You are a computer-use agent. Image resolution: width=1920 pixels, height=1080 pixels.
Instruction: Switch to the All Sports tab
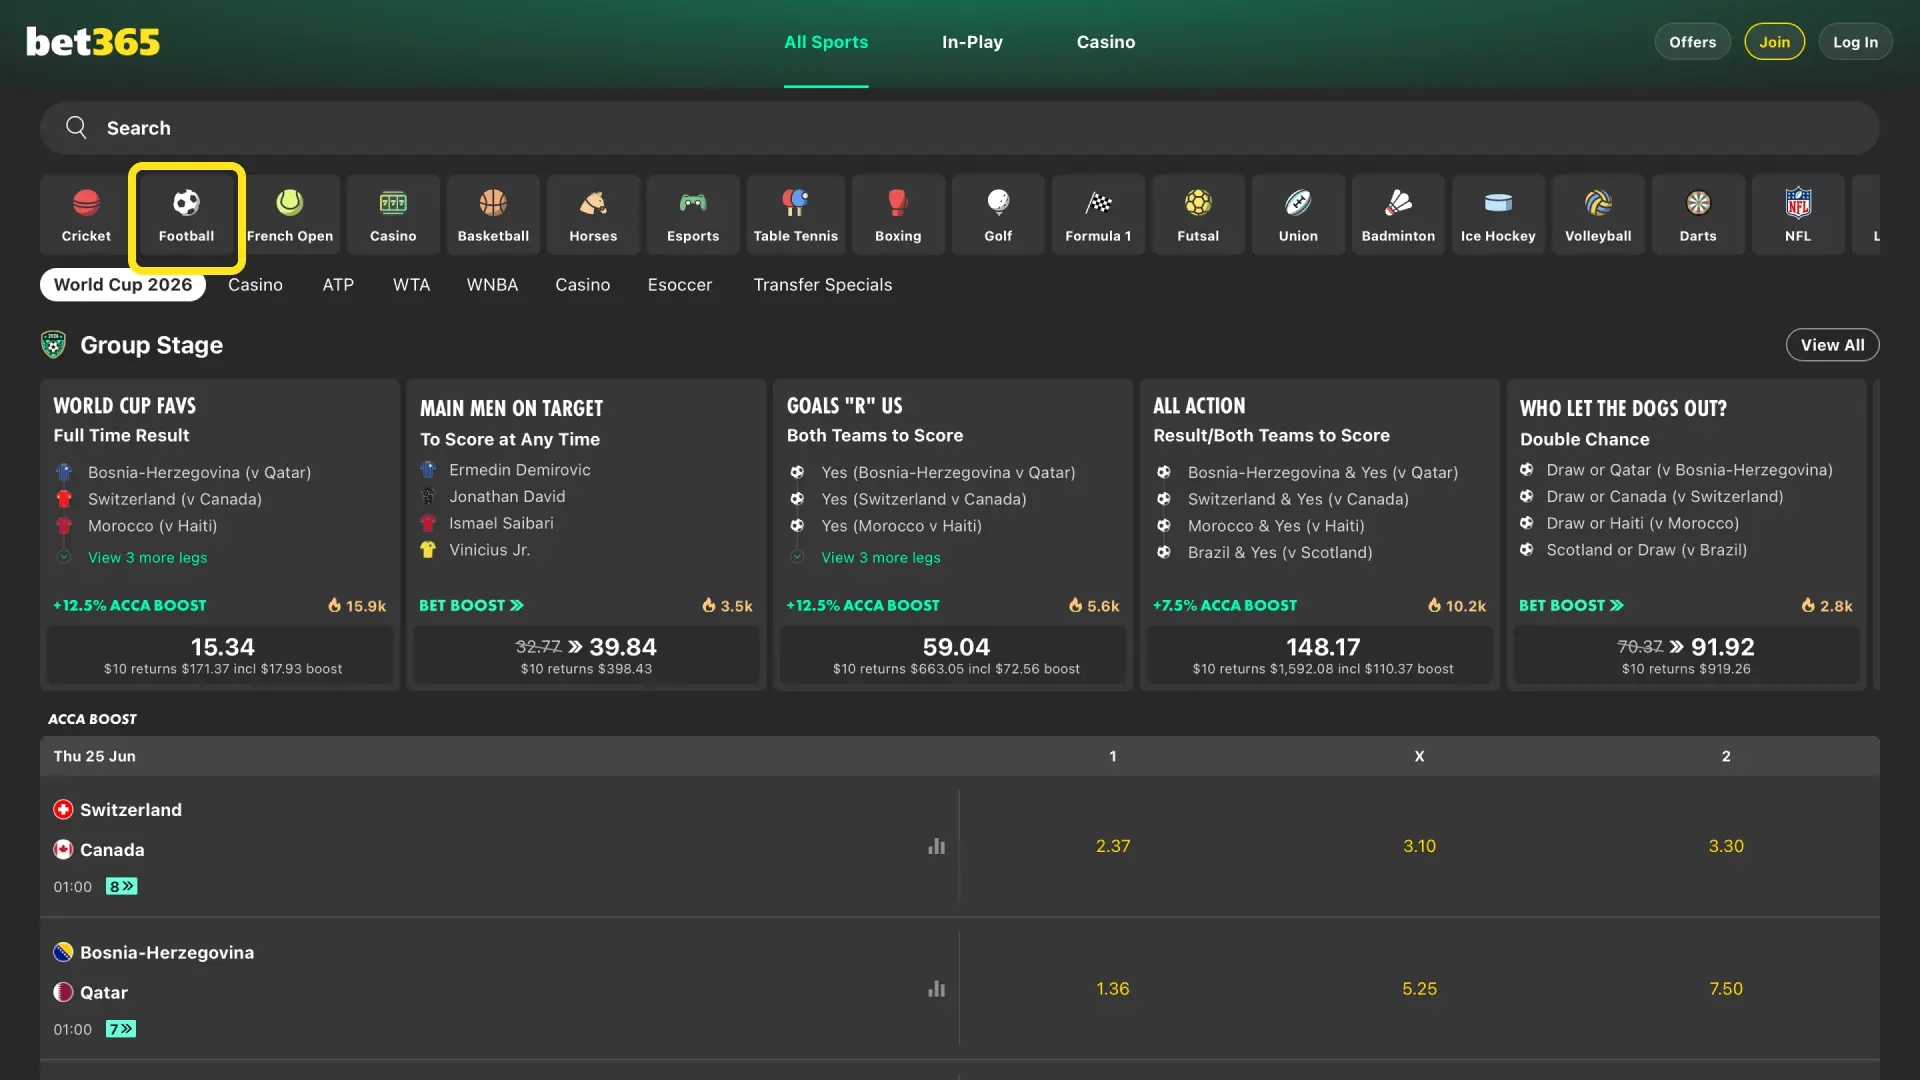[826, 42]
